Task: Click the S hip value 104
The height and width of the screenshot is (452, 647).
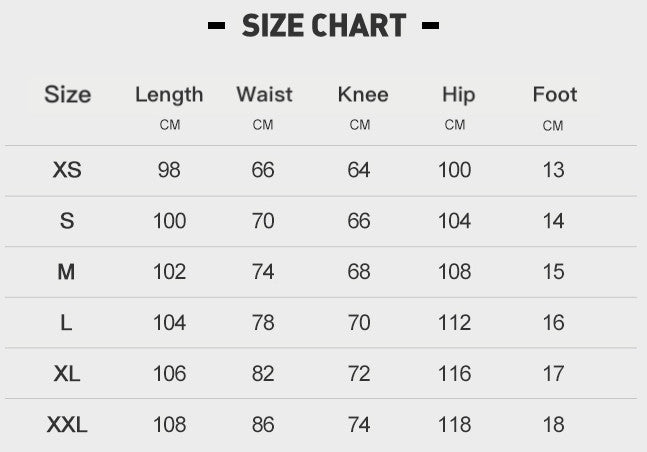Action: (x=454, y=221)
